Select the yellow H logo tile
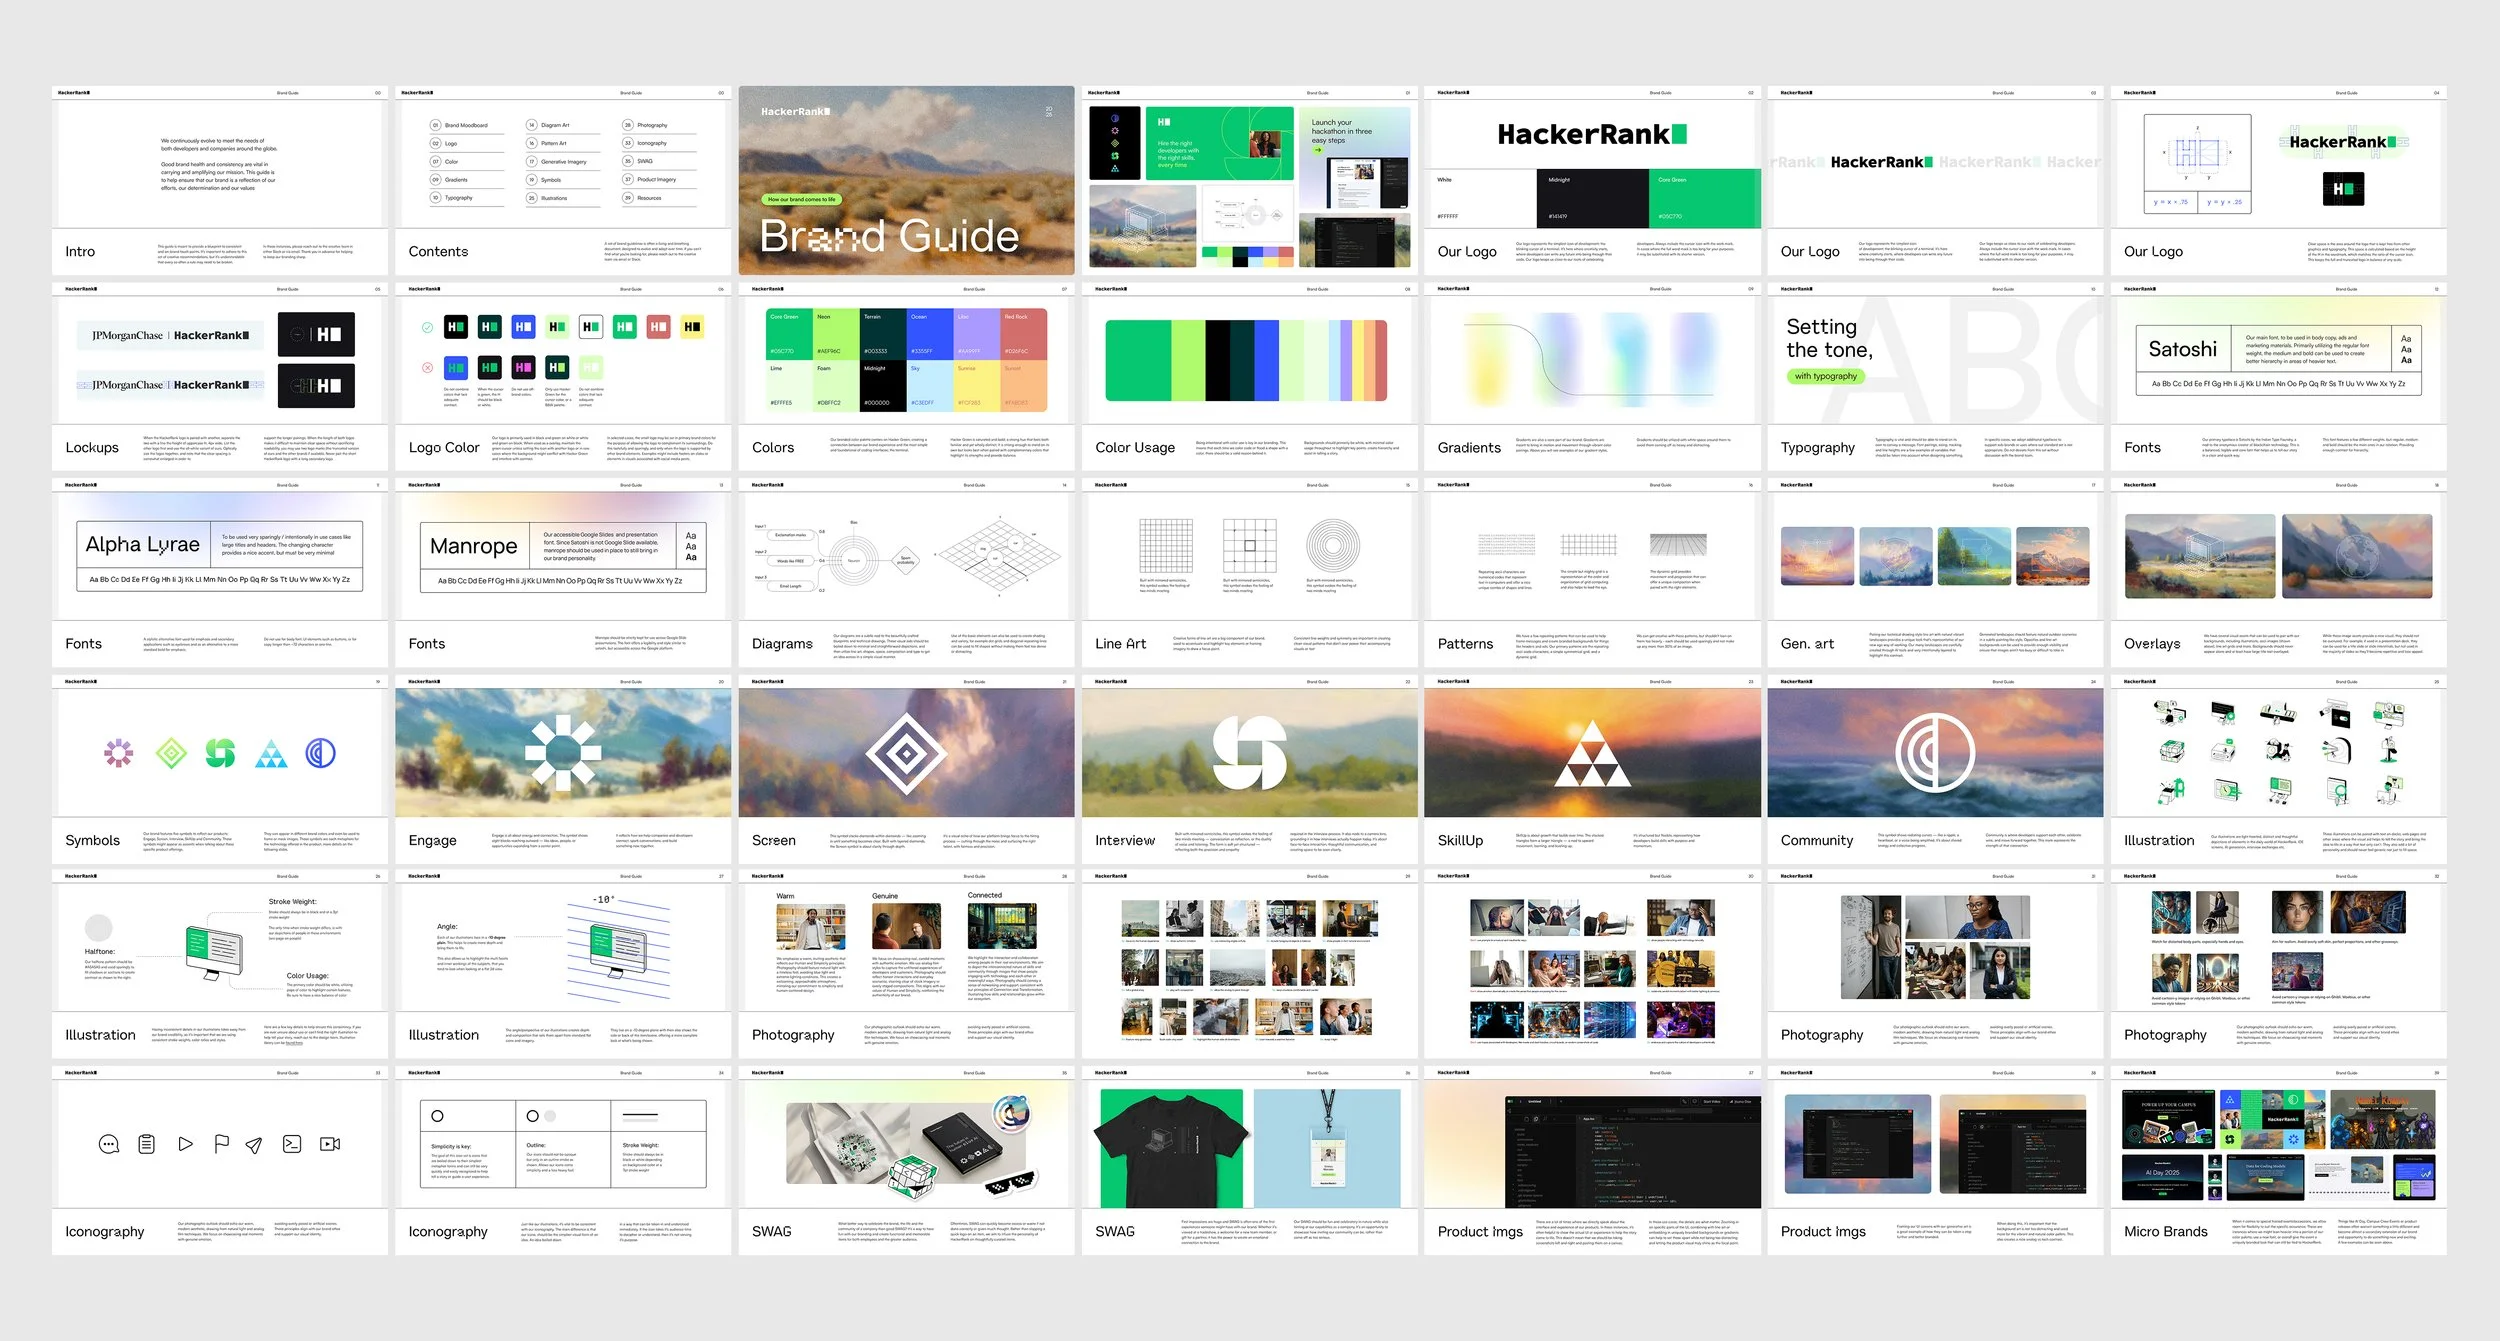Viewport: 2500px width, 1341px height. coord(692,327)
